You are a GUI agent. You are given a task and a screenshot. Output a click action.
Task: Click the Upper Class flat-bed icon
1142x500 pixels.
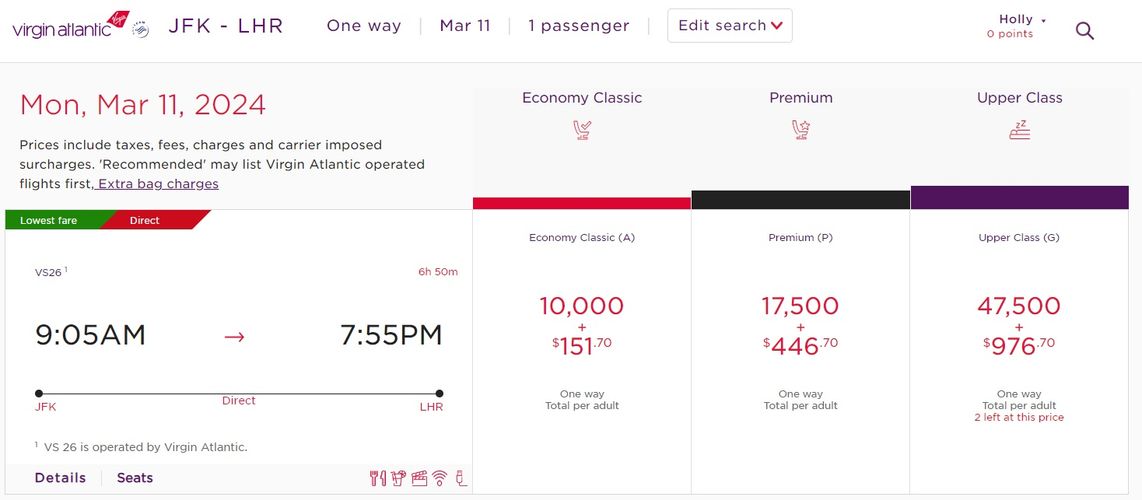pyautogui.click(x=1019, y=130)
